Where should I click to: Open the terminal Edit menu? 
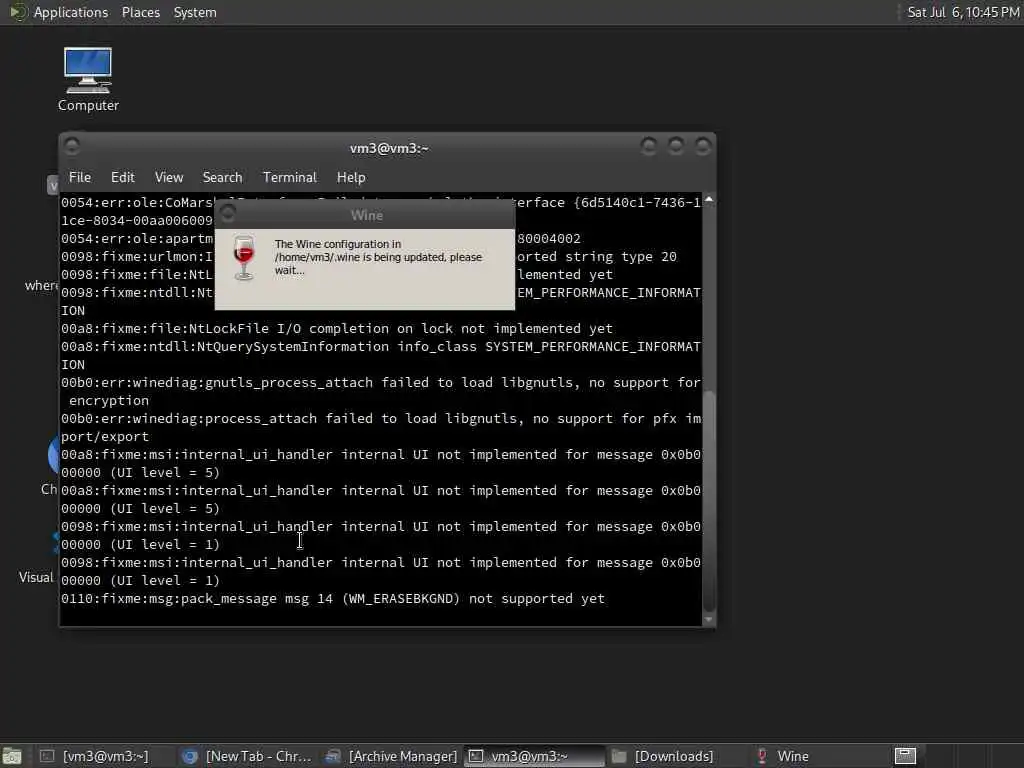coord(122,177)
